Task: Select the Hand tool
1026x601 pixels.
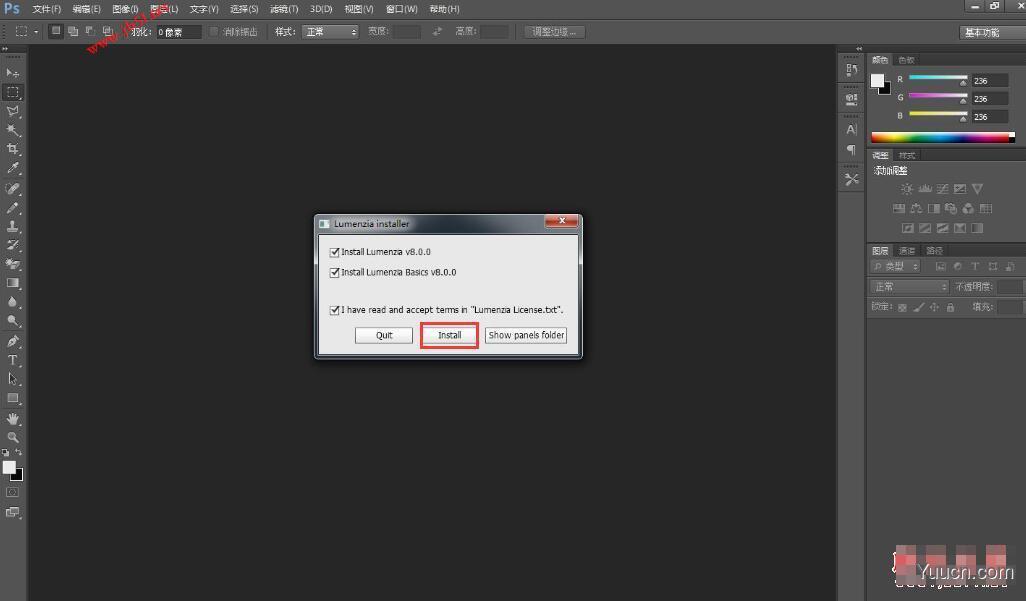Action: 12,418
